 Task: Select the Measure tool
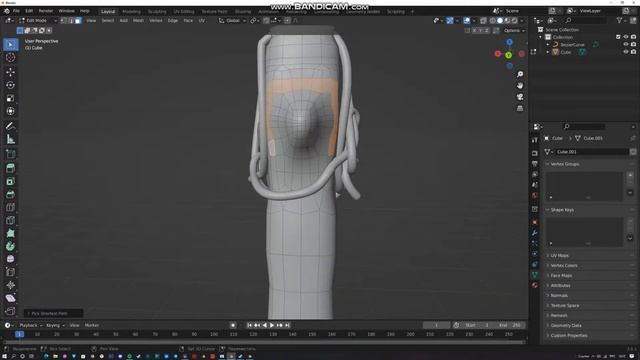(x=11, y=139)
